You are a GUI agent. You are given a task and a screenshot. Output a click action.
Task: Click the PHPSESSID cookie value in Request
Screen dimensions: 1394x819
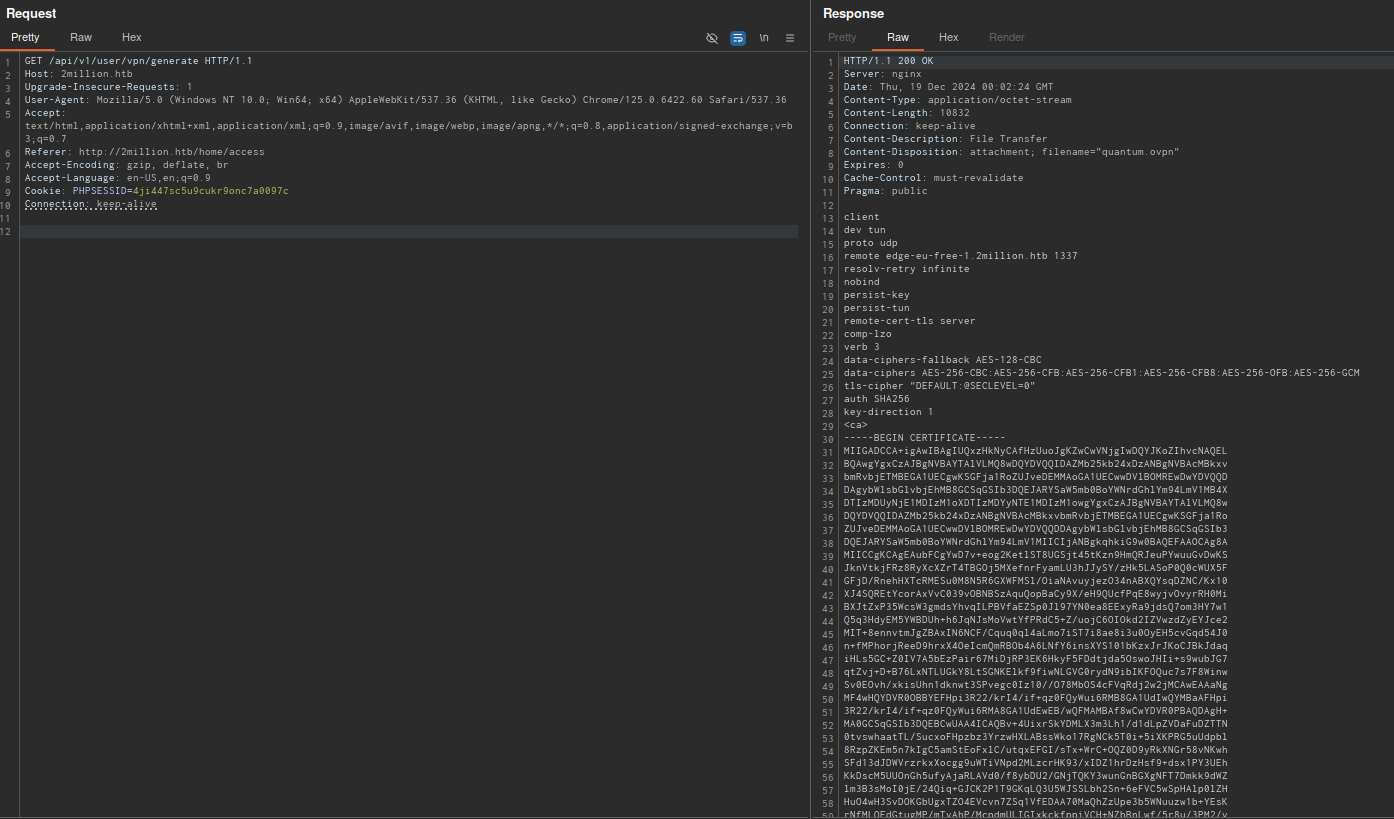click(210, 191)
